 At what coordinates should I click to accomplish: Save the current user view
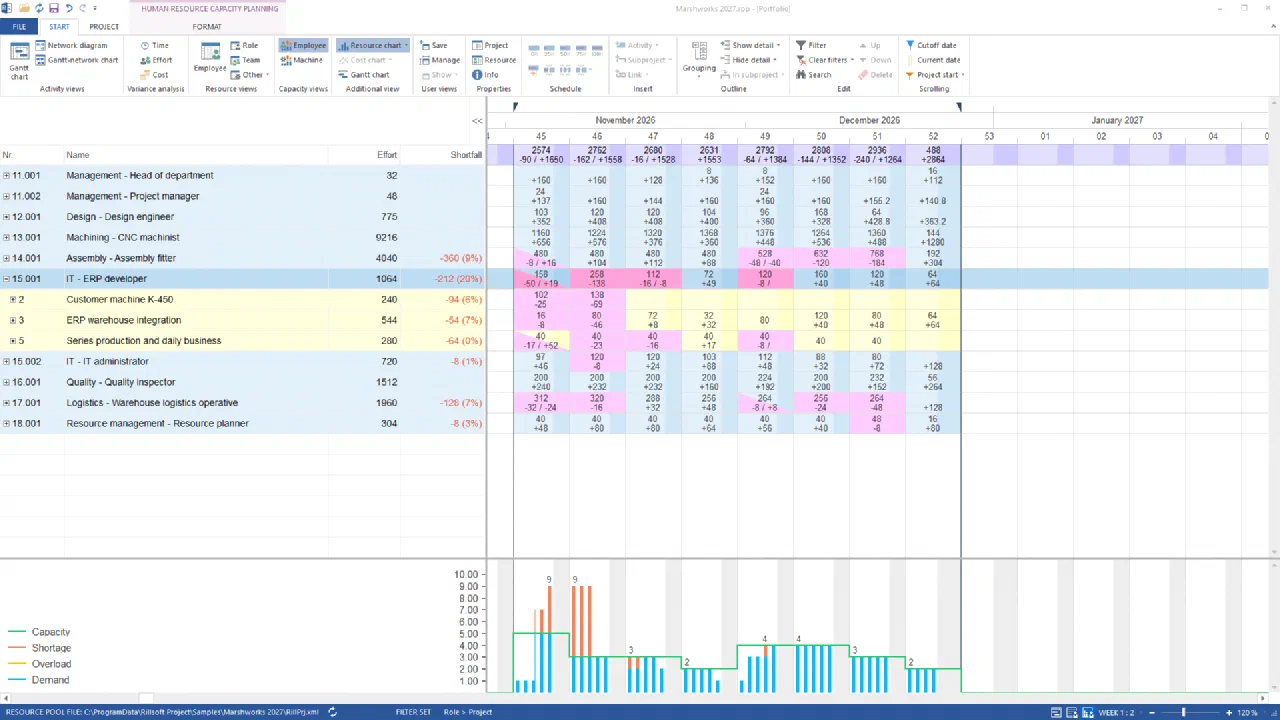434,45
